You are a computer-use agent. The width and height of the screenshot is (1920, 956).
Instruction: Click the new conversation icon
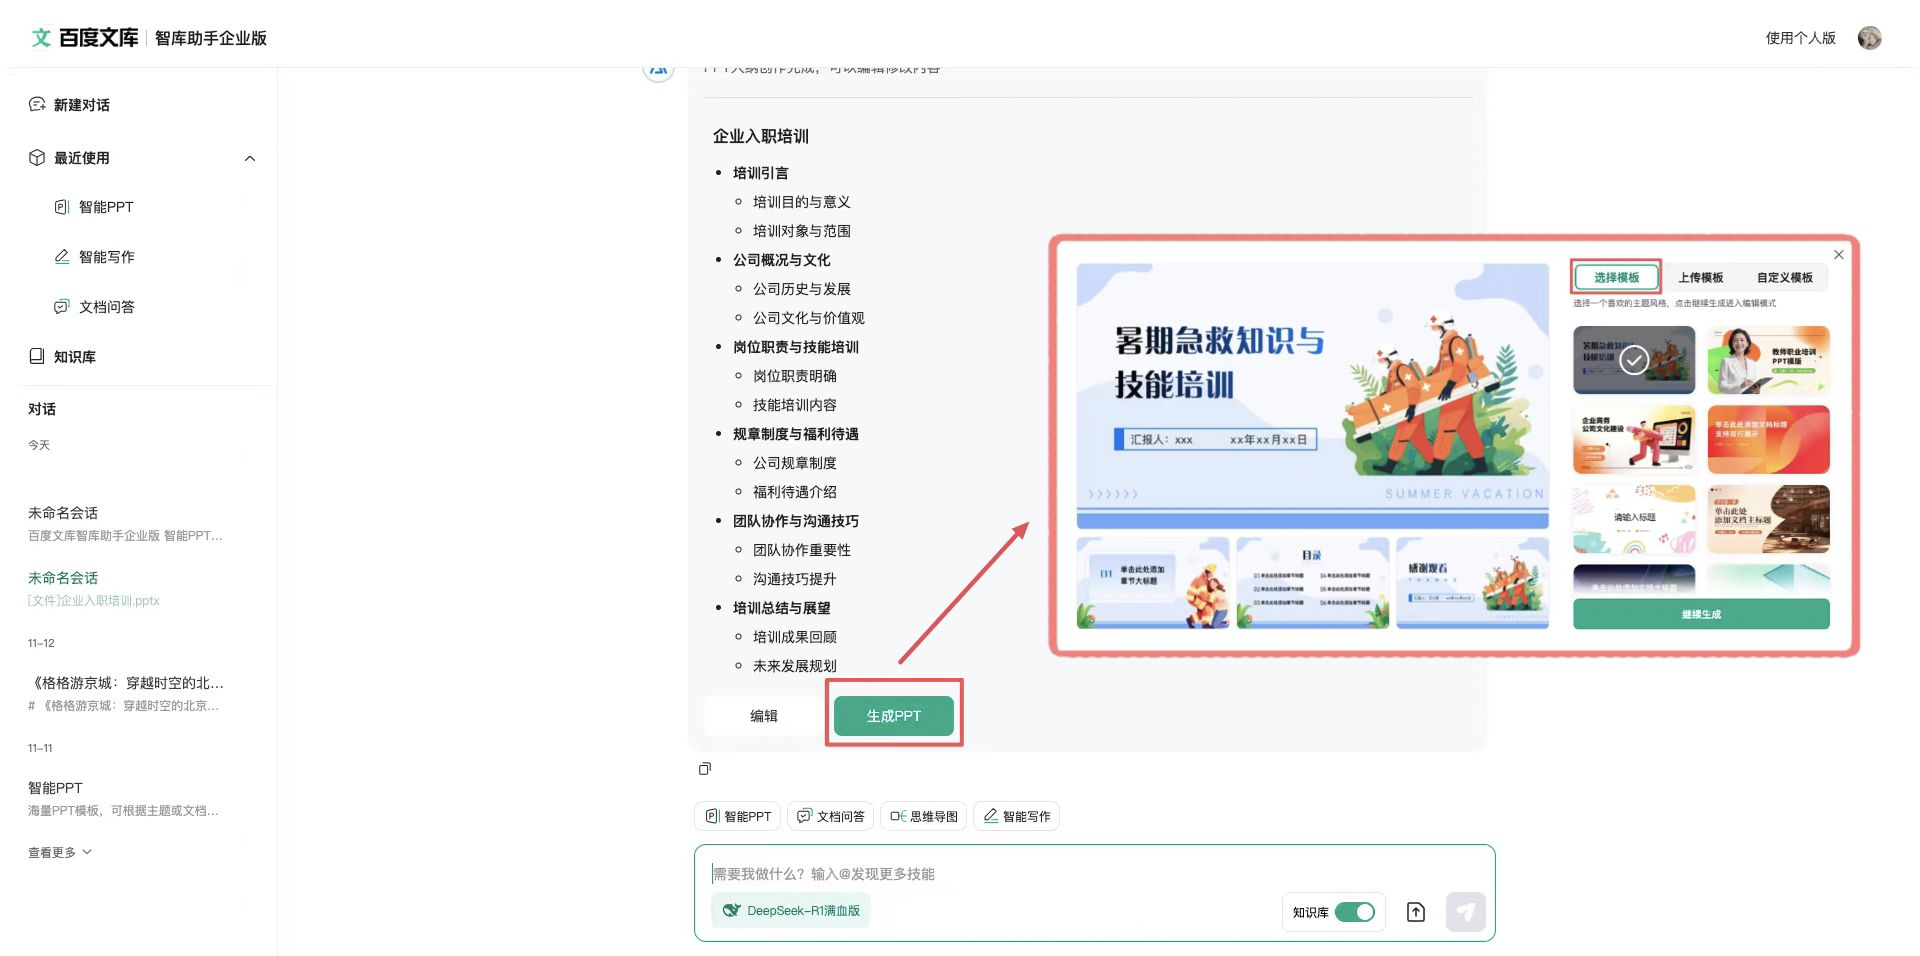[37, 104]
